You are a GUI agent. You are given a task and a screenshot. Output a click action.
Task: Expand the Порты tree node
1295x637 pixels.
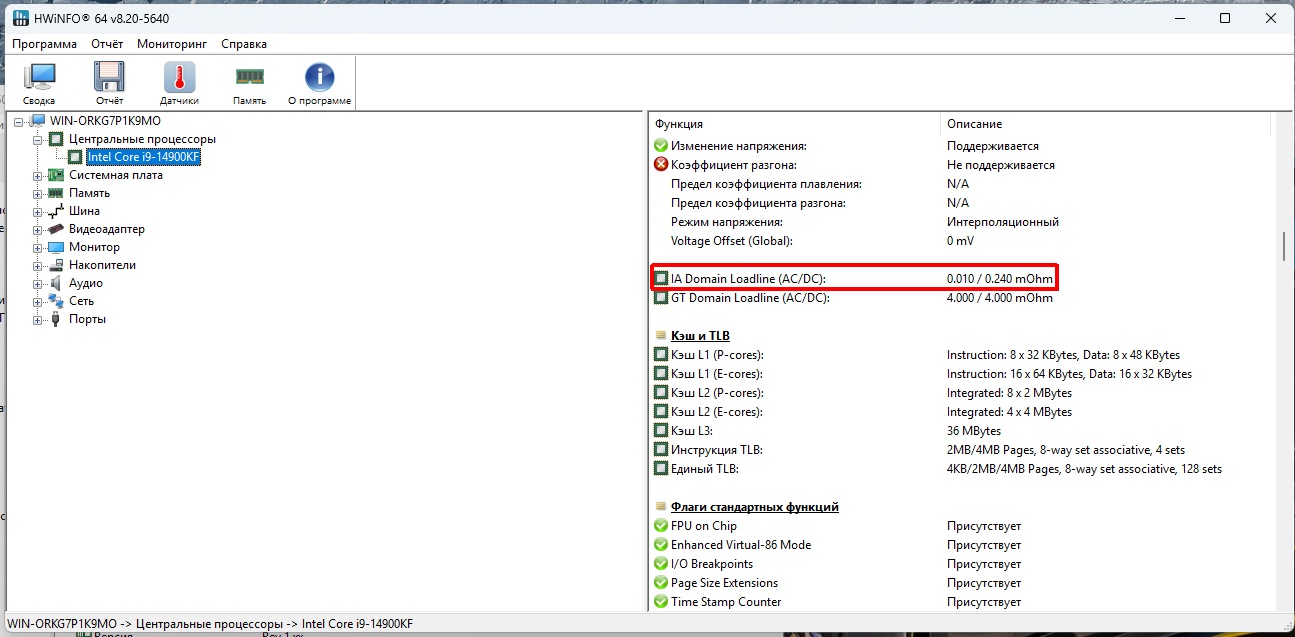point(38,319)
